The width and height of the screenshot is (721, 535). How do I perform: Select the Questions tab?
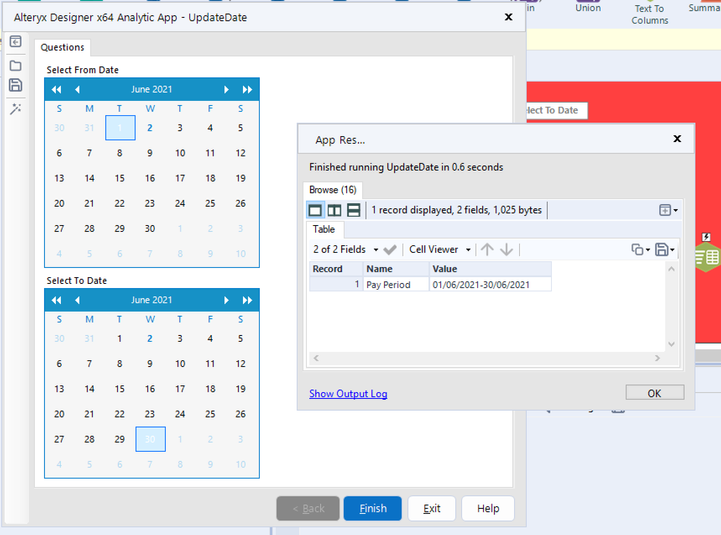[x=62, y=47]
